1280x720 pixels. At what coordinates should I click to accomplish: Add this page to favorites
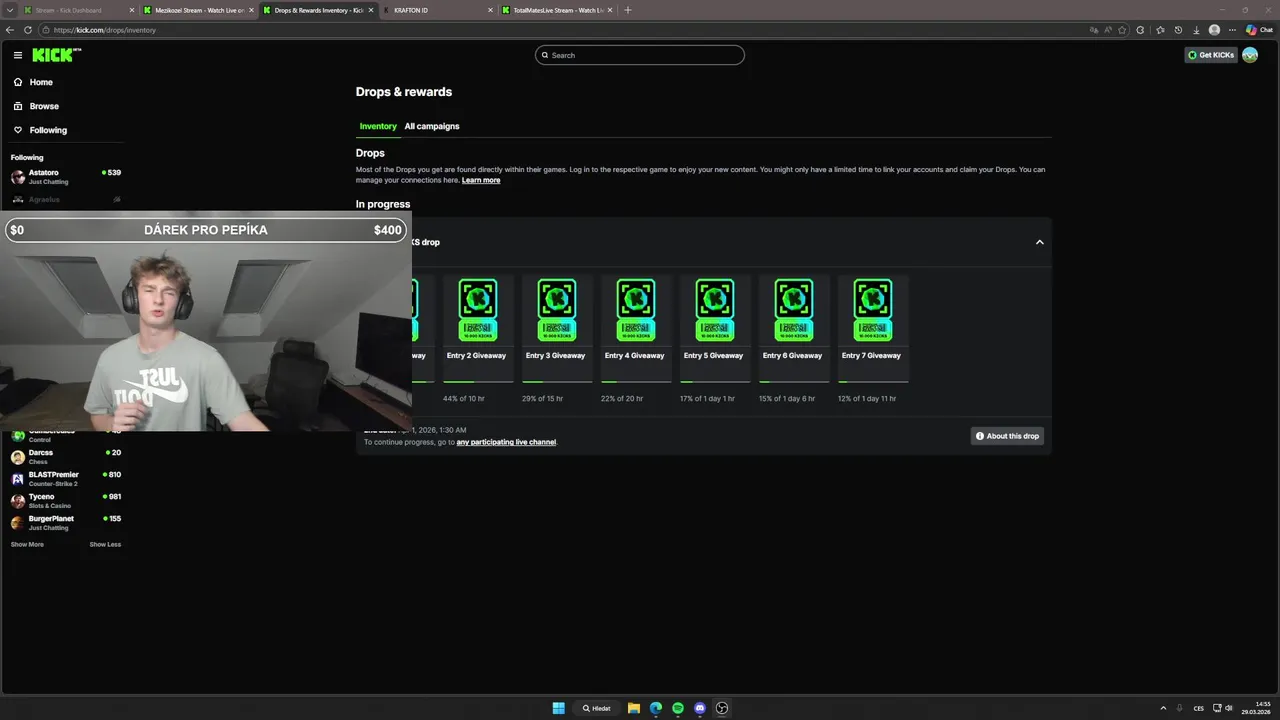click(1122, 30)
